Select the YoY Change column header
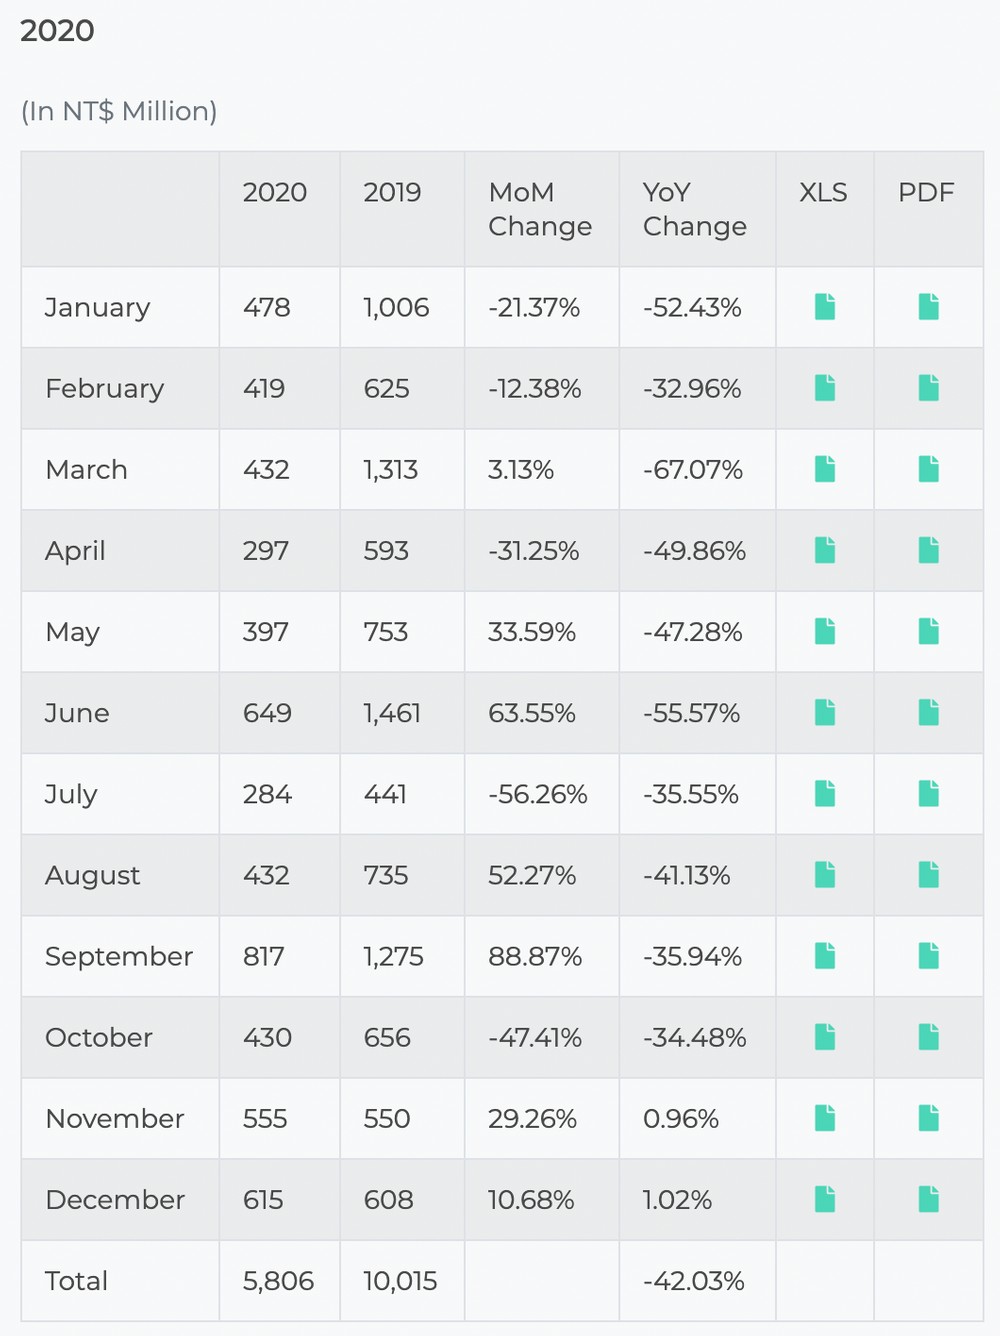The image size is (1000, 1336). point(695,209)
